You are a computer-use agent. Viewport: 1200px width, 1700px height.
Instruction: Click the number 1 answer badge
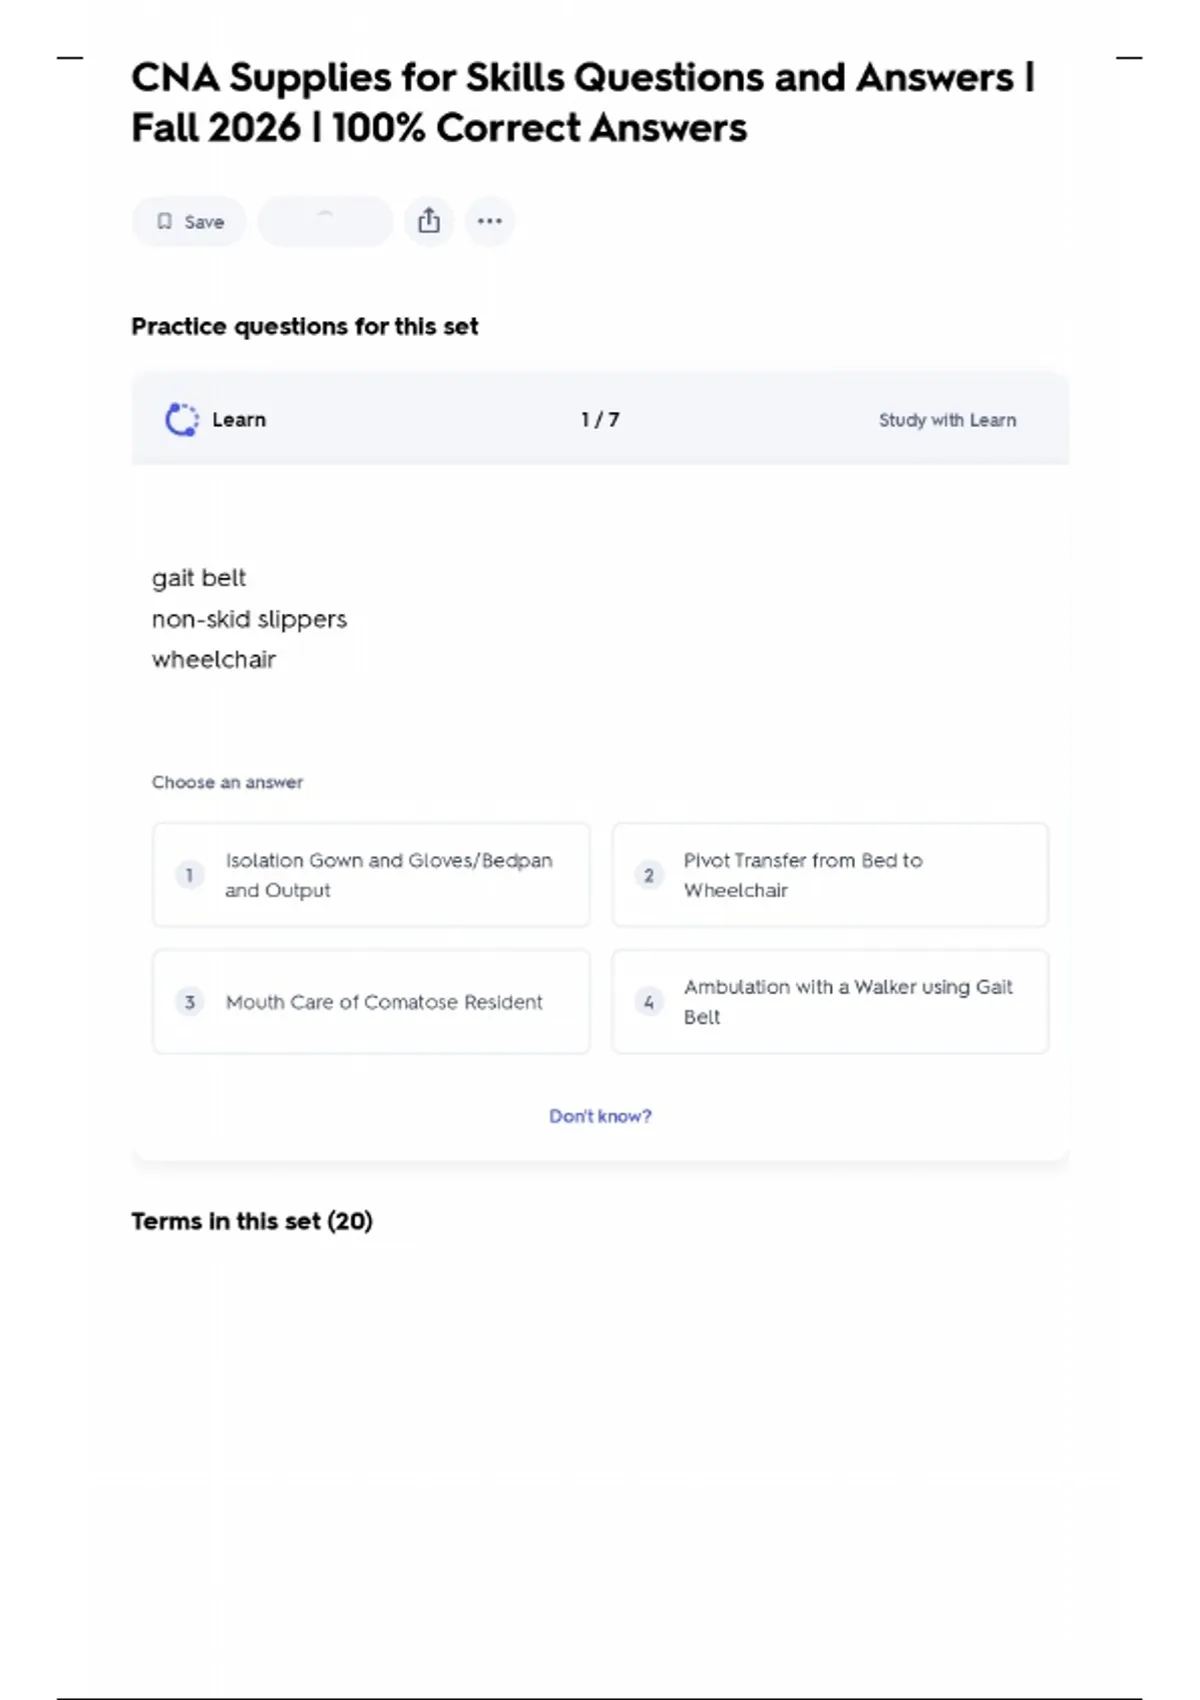tap(189, 875)
